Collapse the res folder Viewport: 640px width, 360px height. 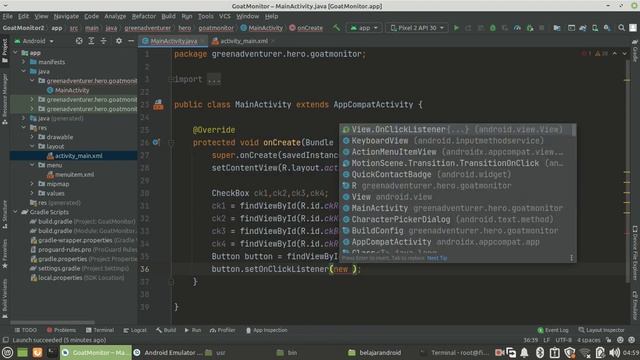[24, 128]
